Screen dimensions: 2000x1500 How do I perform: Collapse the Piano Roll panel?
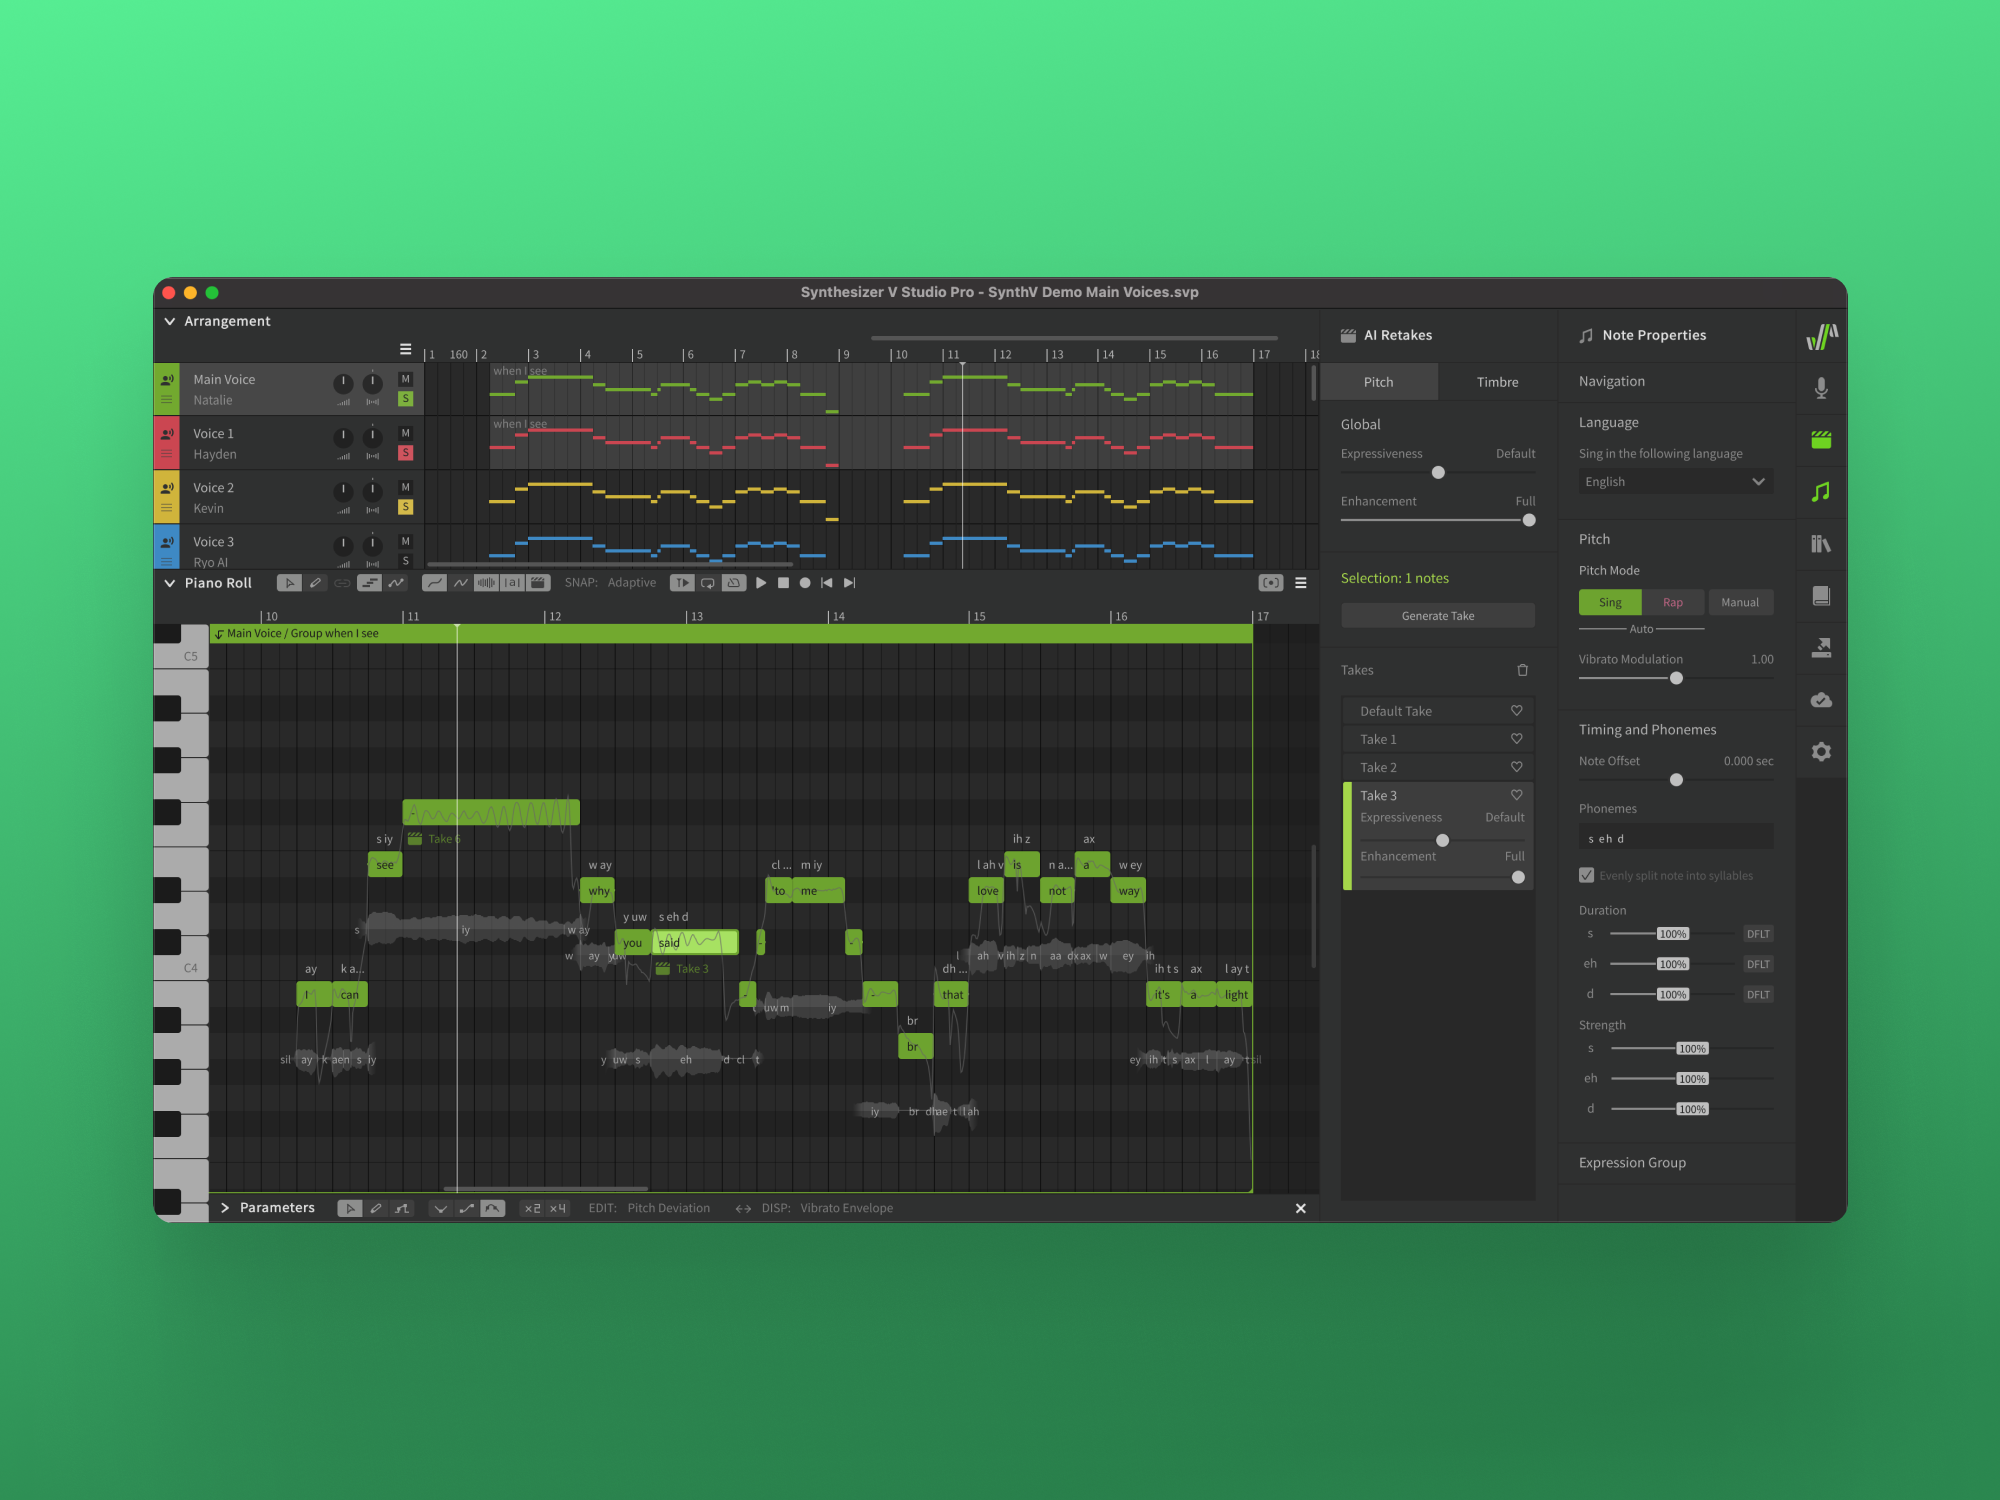coord(170,583)
